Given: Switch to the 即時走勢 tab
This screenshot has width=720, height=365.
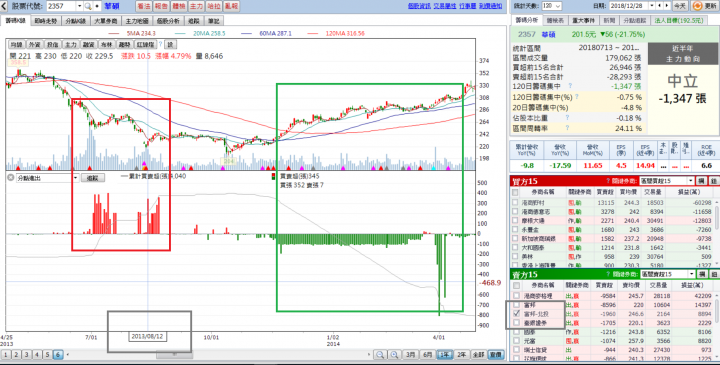Looking at the screenshot, I should (45, 21).
